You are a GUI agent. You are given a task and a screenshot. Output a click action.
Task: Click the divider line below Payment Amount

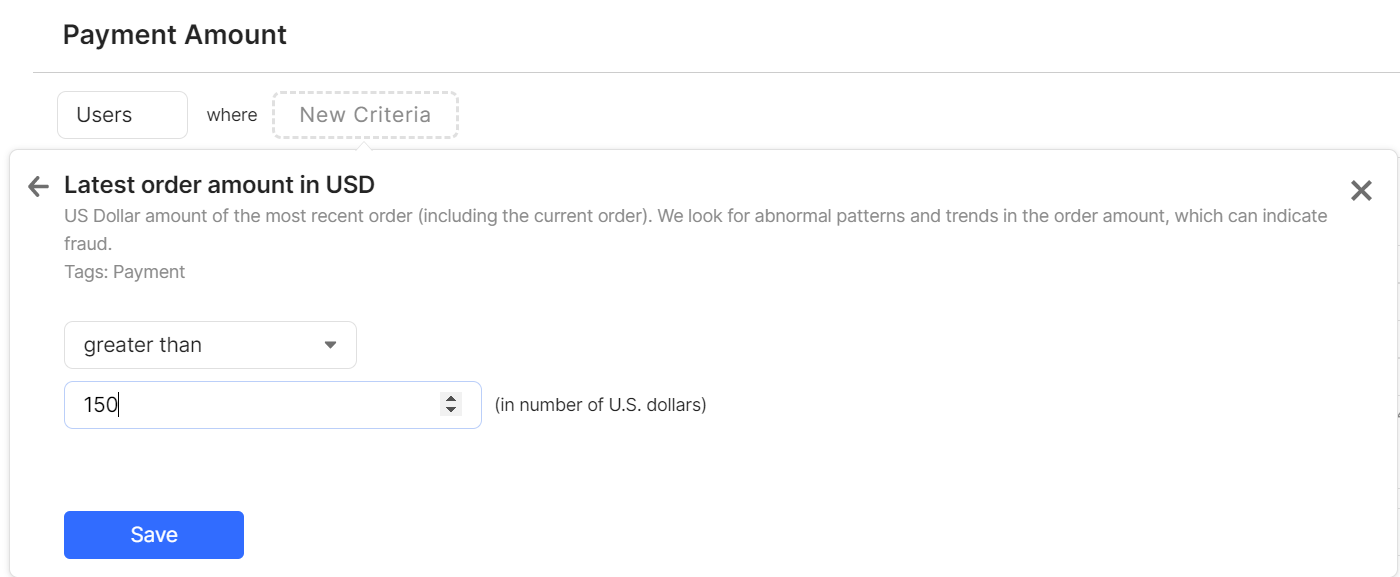pyautogui.click(x=716, y=72)
